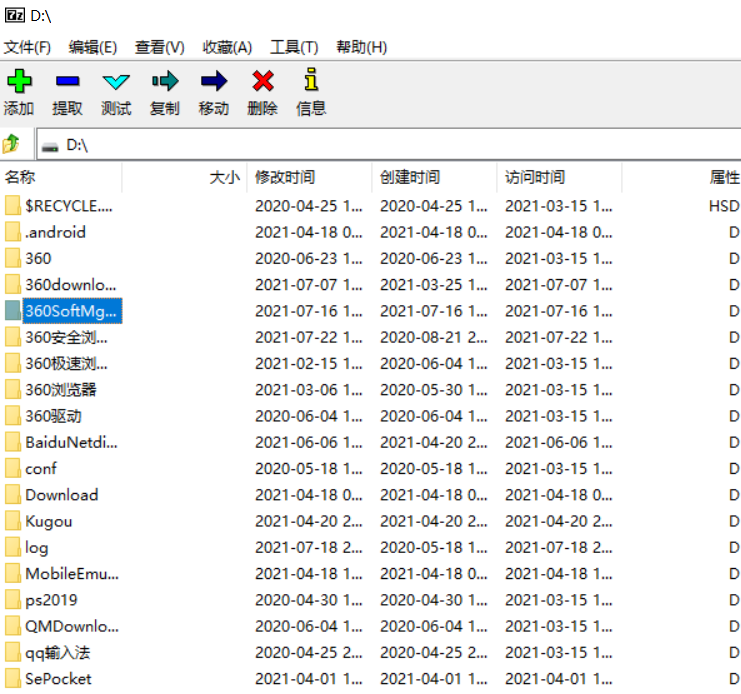Select the 360SoftMg... highlighted name
Screen dimensions: 741x694
coord(72,311)
